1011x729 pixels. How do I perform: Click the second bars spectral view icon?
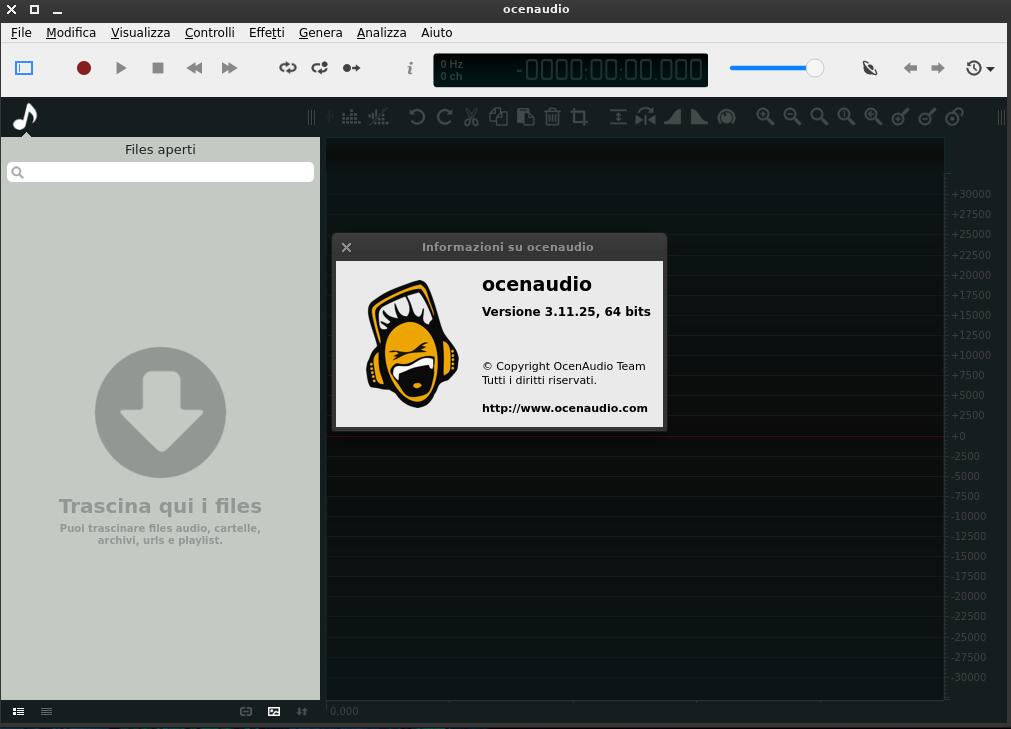(x=378, y=117)
